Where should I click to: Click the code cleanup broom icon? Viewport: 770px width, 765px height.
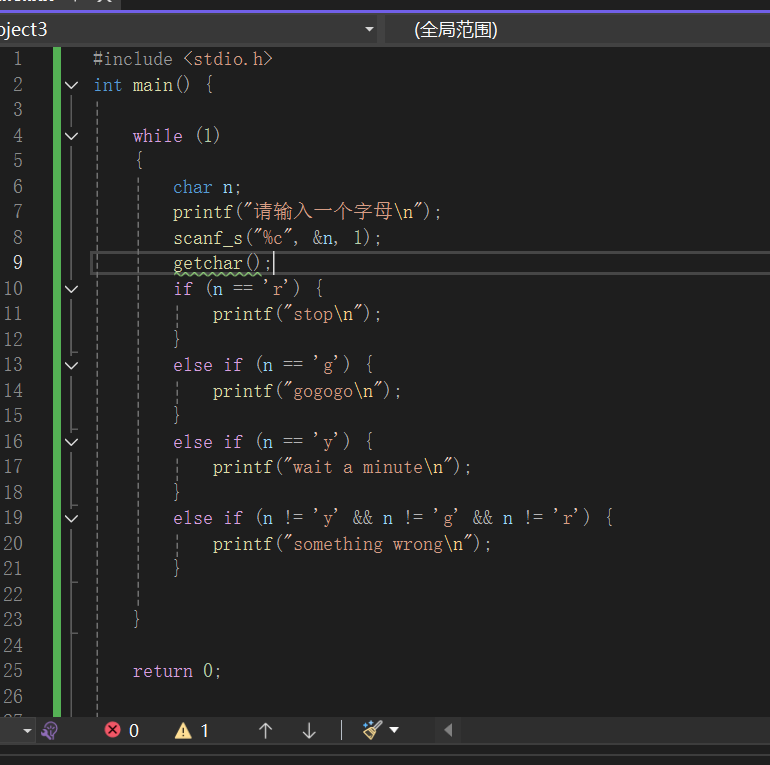click(373, 730)
